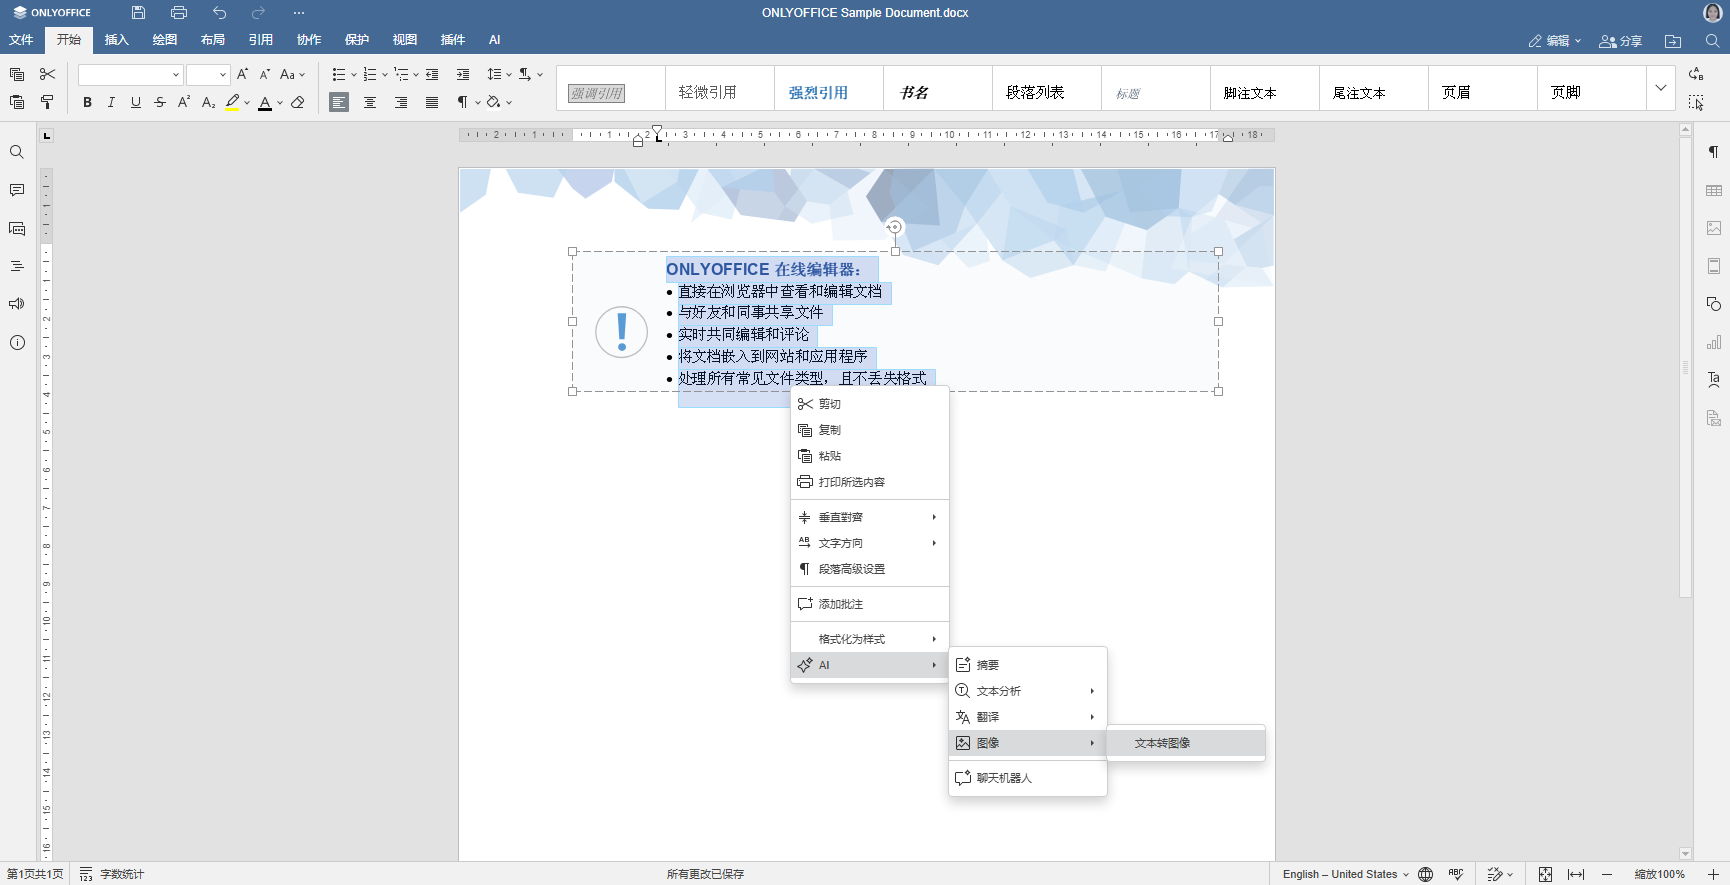Open highlight color yellow swatch

232,102
